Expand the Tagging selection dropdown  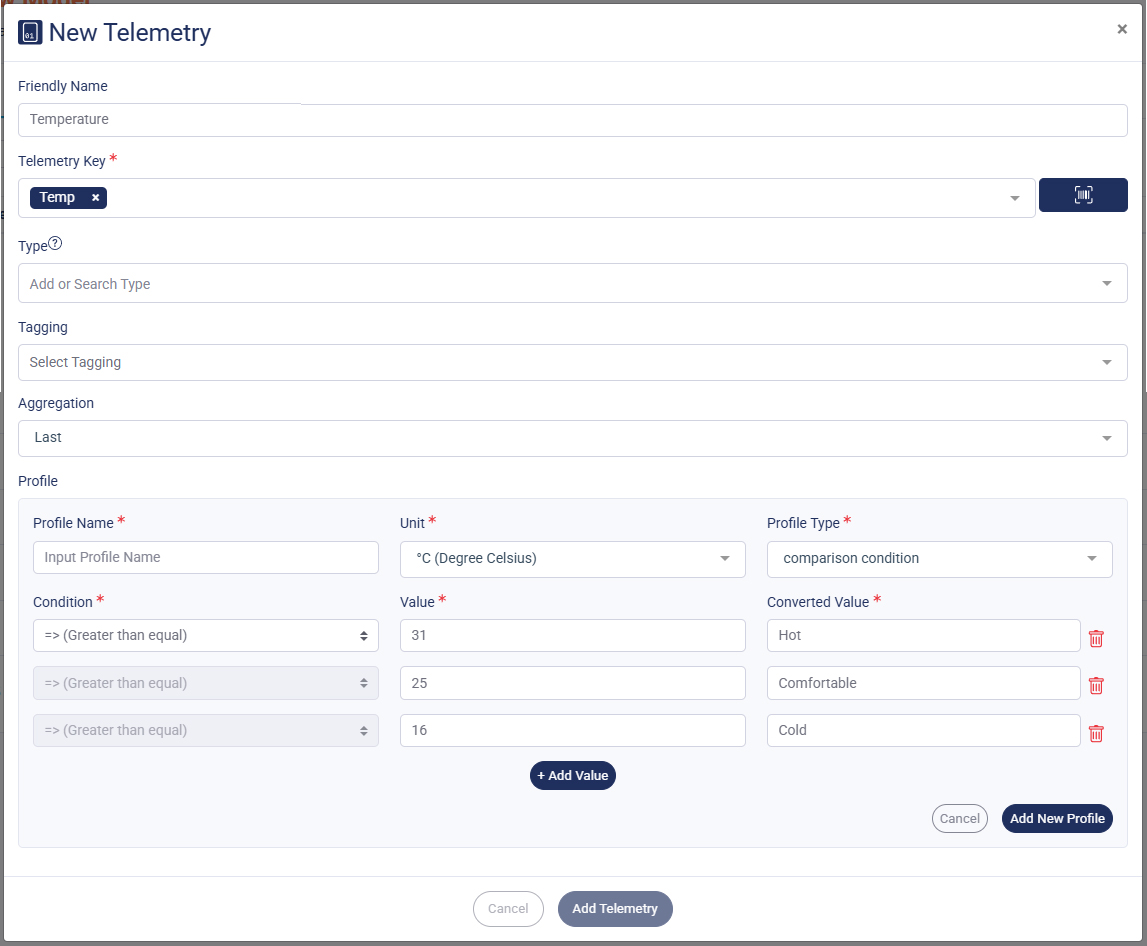coord(572,362)
